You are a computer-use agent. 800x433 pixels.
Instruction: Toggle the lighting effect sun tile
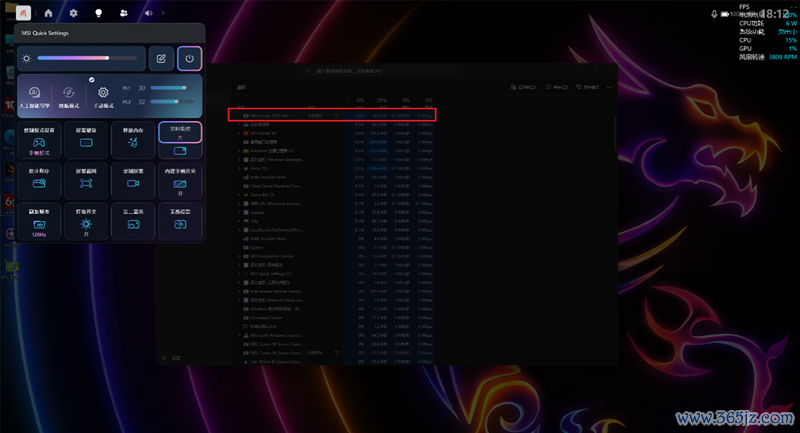point(86,221)
